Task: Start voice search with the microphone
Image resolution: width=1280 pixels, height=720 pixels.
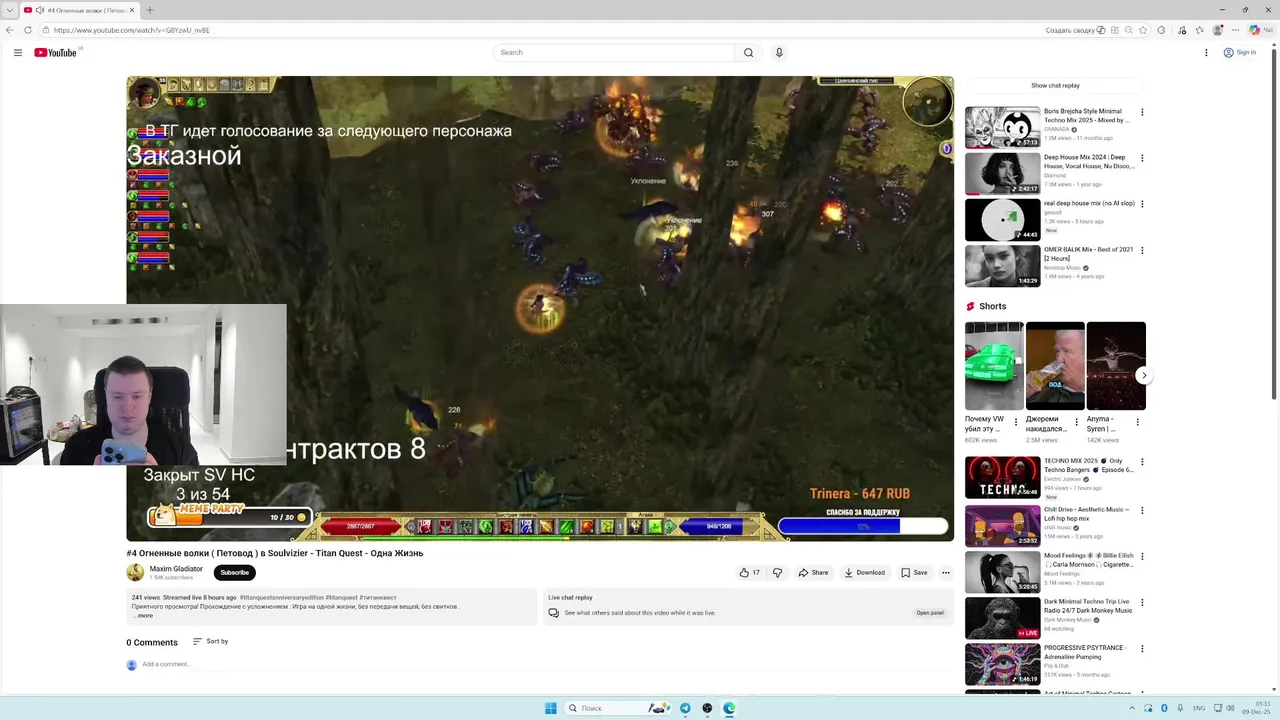Action: coord(779,52)
